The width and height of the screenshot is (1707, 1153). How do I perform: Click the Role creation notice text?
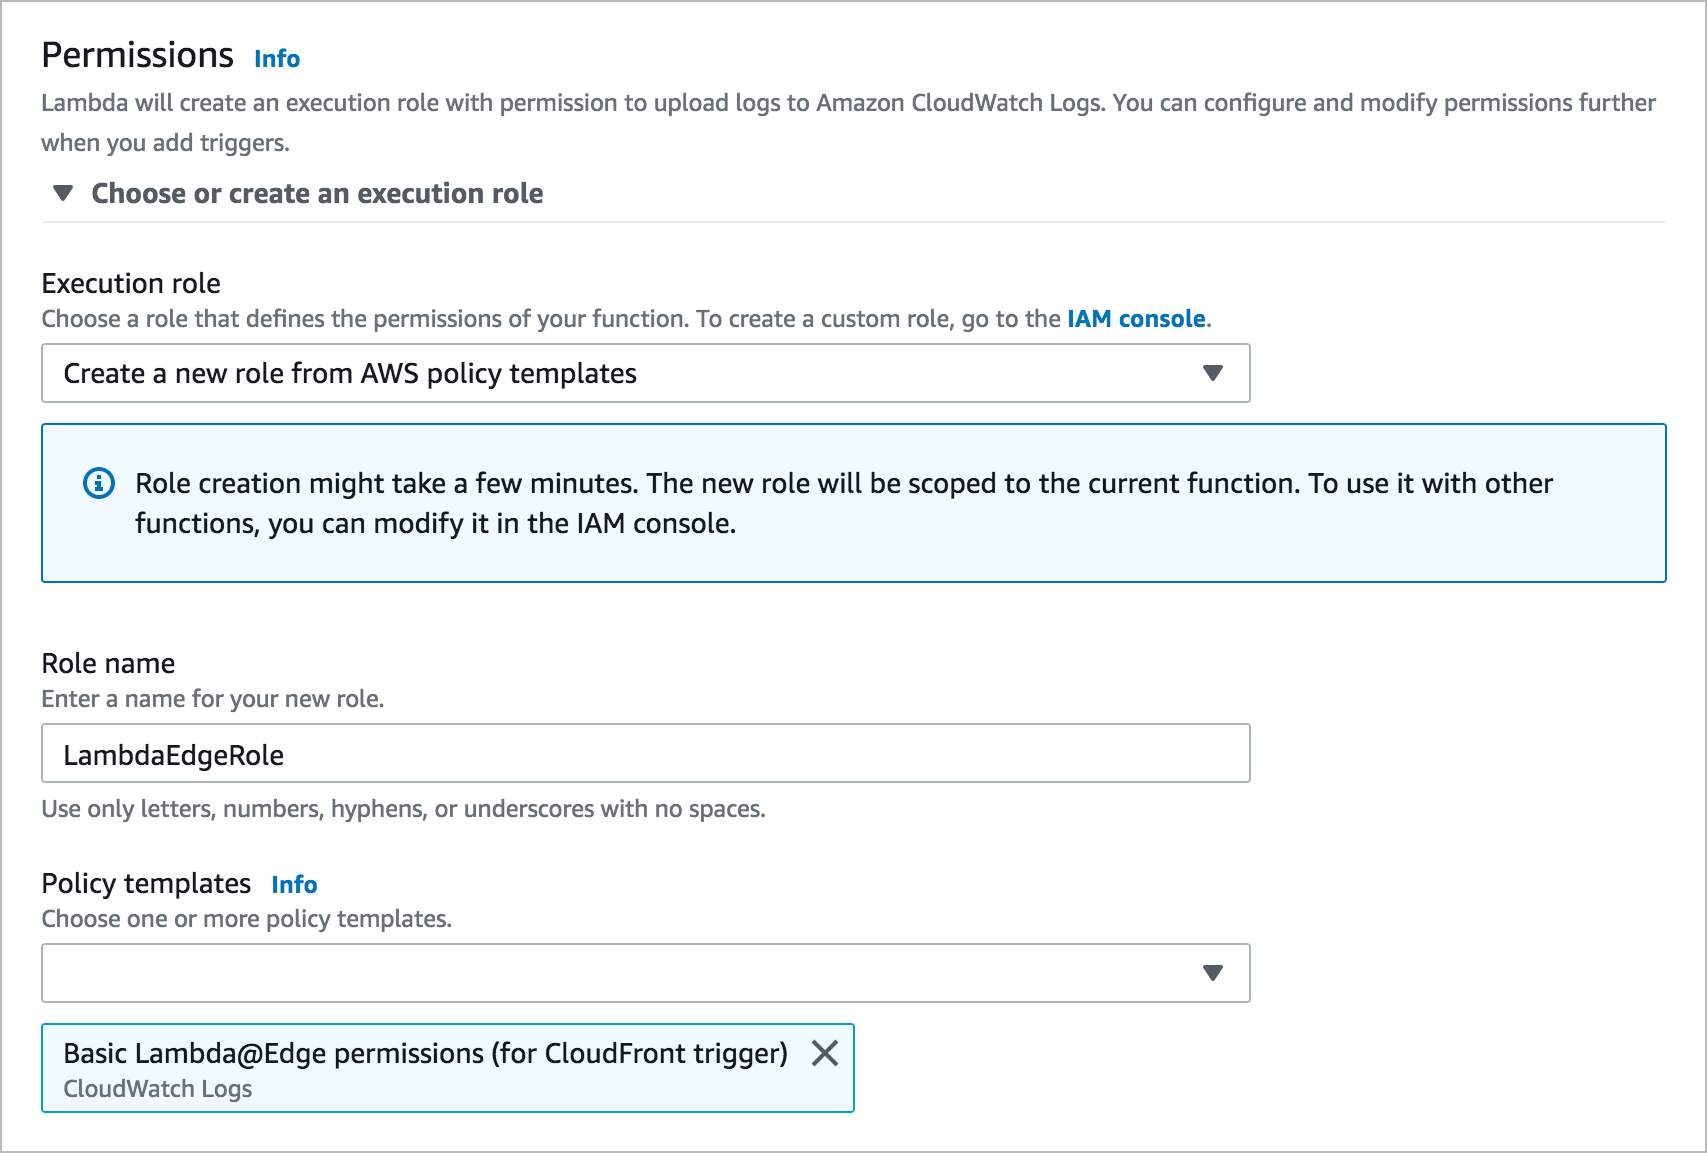coord(844,503)
